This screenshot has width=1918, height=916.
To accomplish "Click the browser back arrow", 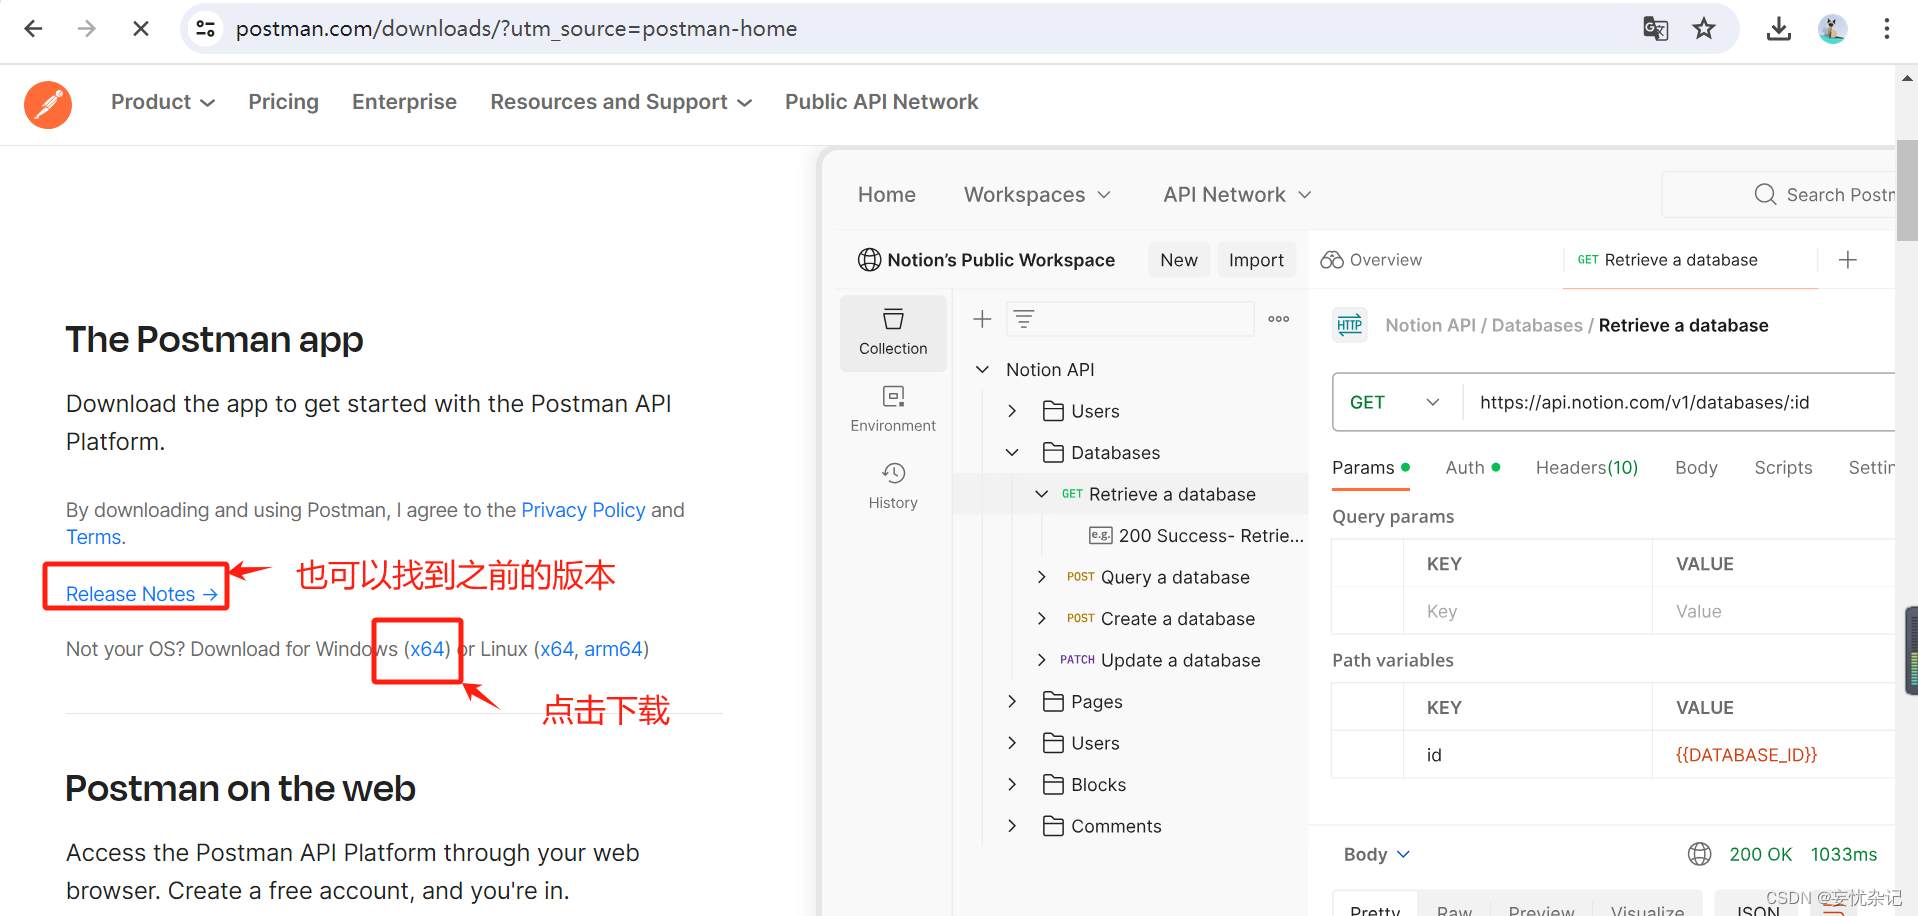I will coord(33,29).
